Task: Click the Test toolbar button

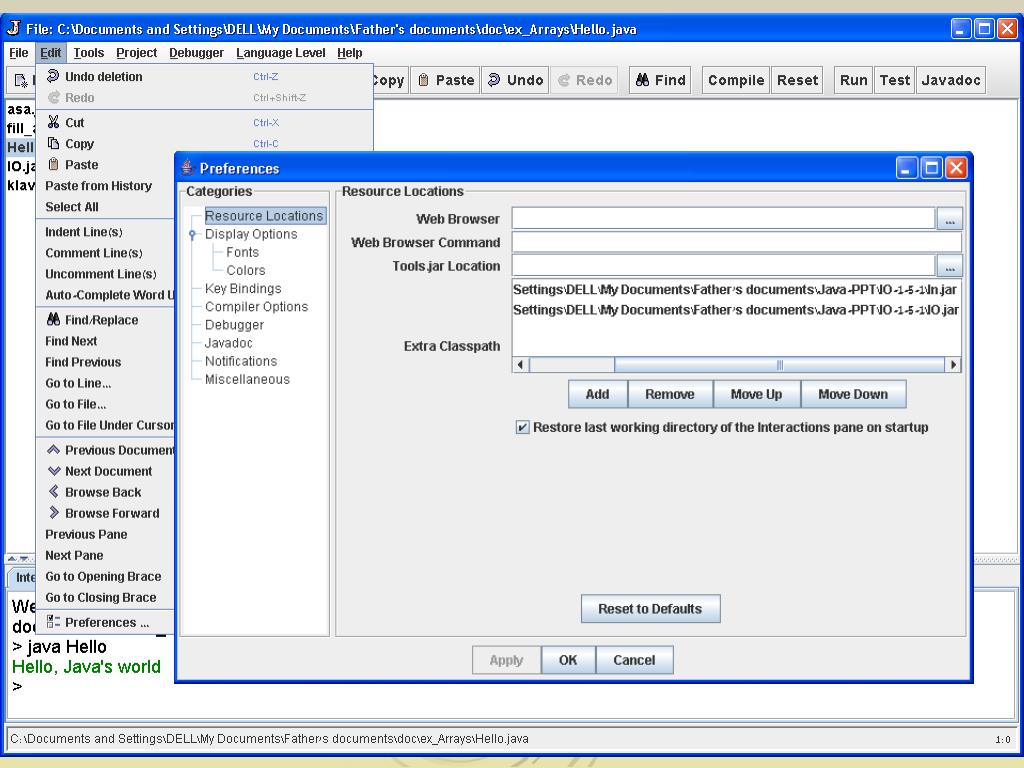Action: pyautogui.click(x=894, y=80)
